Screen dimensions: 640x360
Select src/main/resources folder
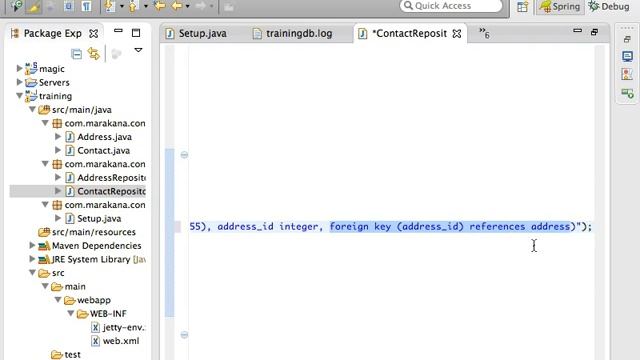point(94,232)
